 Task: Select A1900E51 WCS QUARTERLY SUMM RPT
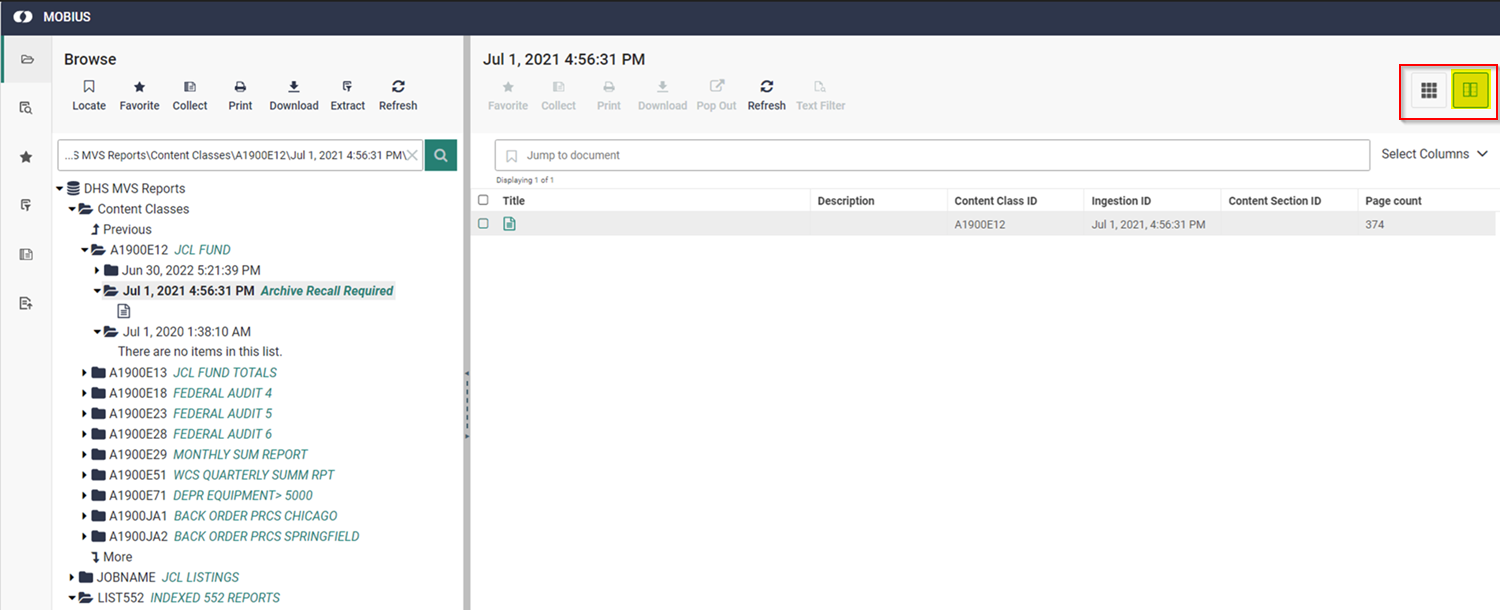pyautogui.click(x=222, y=475)
